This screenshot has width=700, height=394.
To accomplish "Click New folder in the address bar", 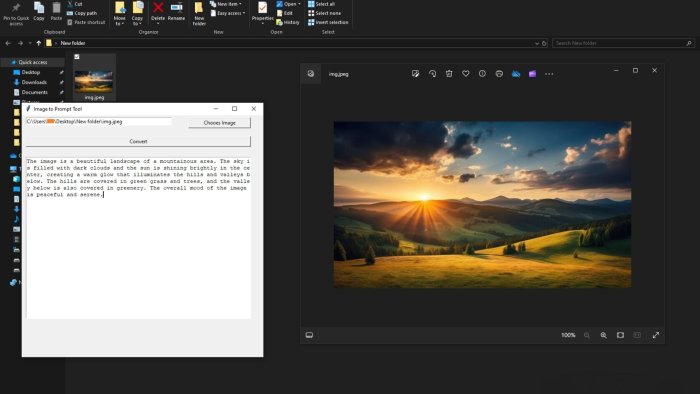I will [73, 43].
